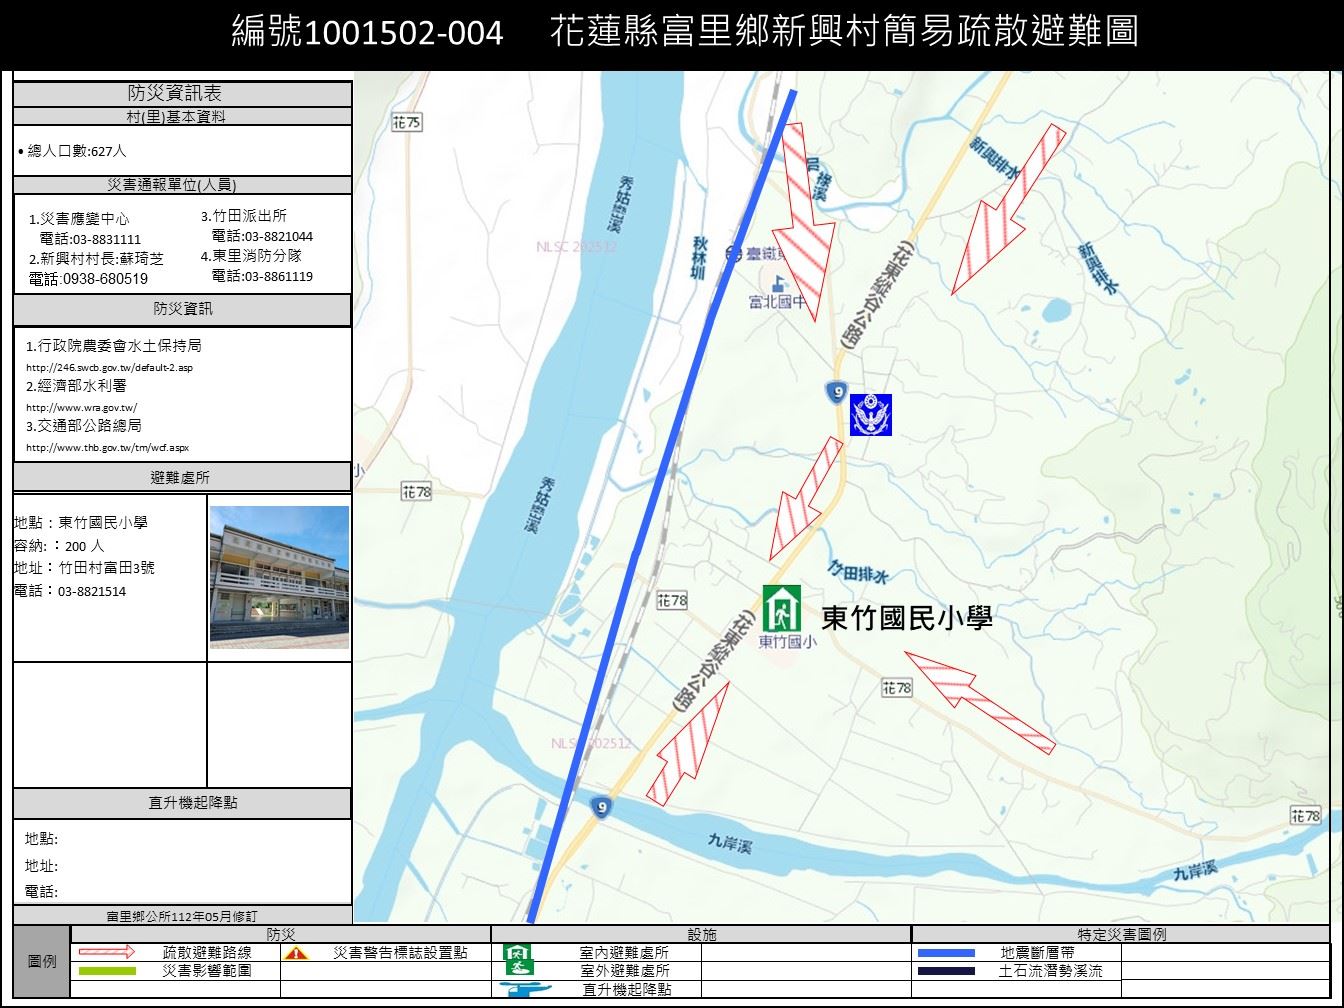The width and height of the screenshot is (1344, 1008).
Task: Click the dark debris flow stream swatch
Action: (945, 971)
